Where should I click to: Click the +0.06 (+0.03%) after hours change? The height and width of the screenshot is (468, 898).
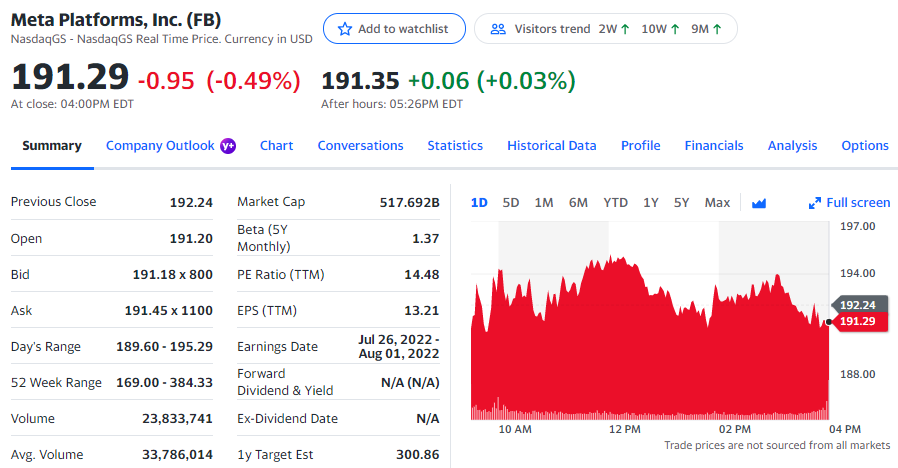[492, 81]
